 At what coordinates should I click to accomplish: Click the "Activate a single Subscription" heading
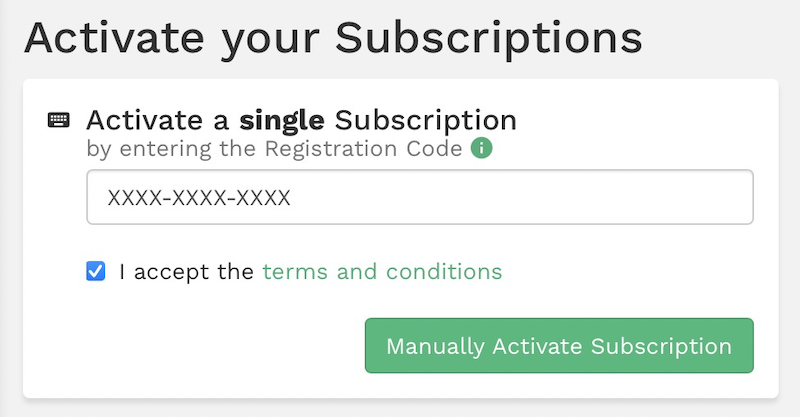301,121
